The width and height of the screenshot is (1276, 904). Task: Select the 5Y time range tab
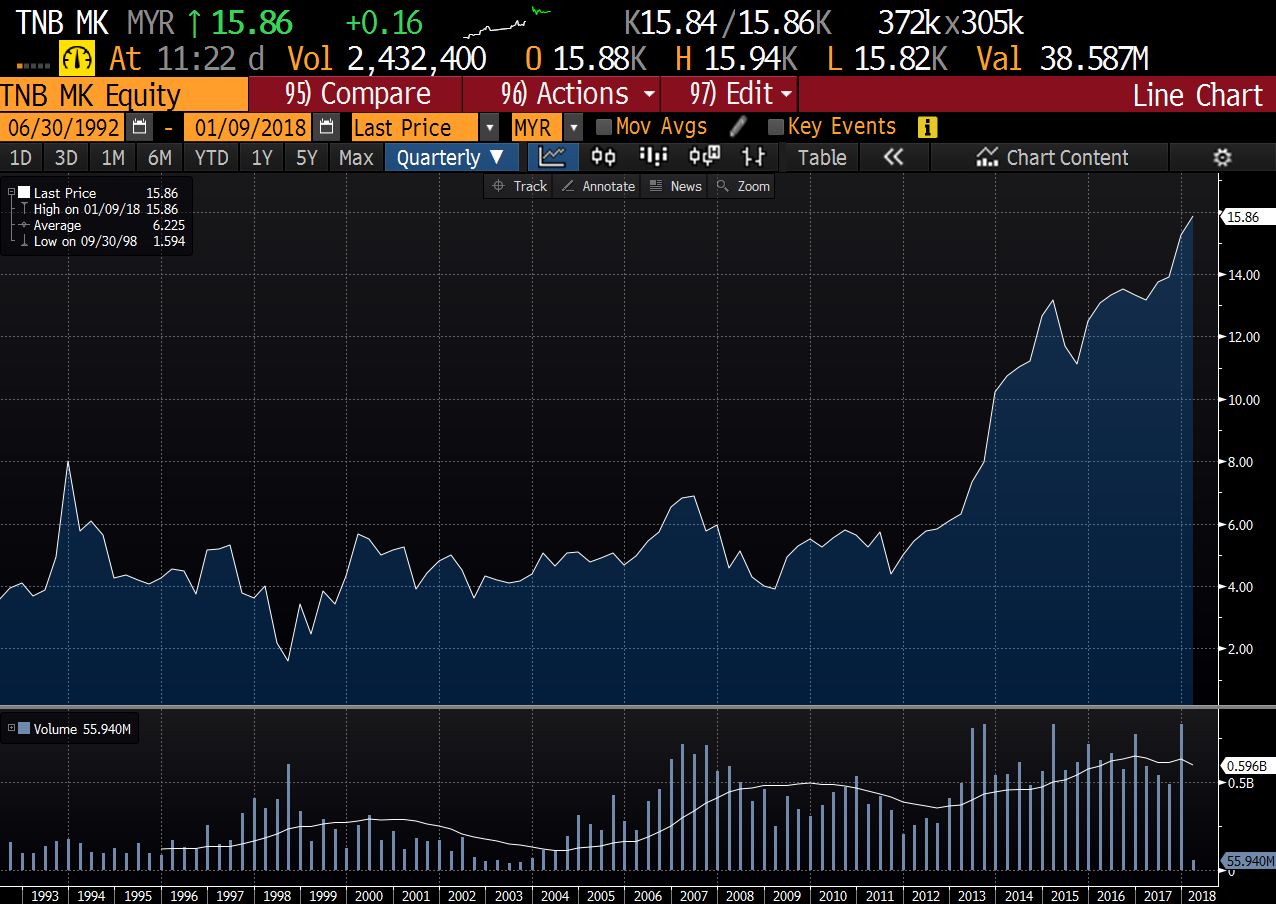tap(306, 157)
